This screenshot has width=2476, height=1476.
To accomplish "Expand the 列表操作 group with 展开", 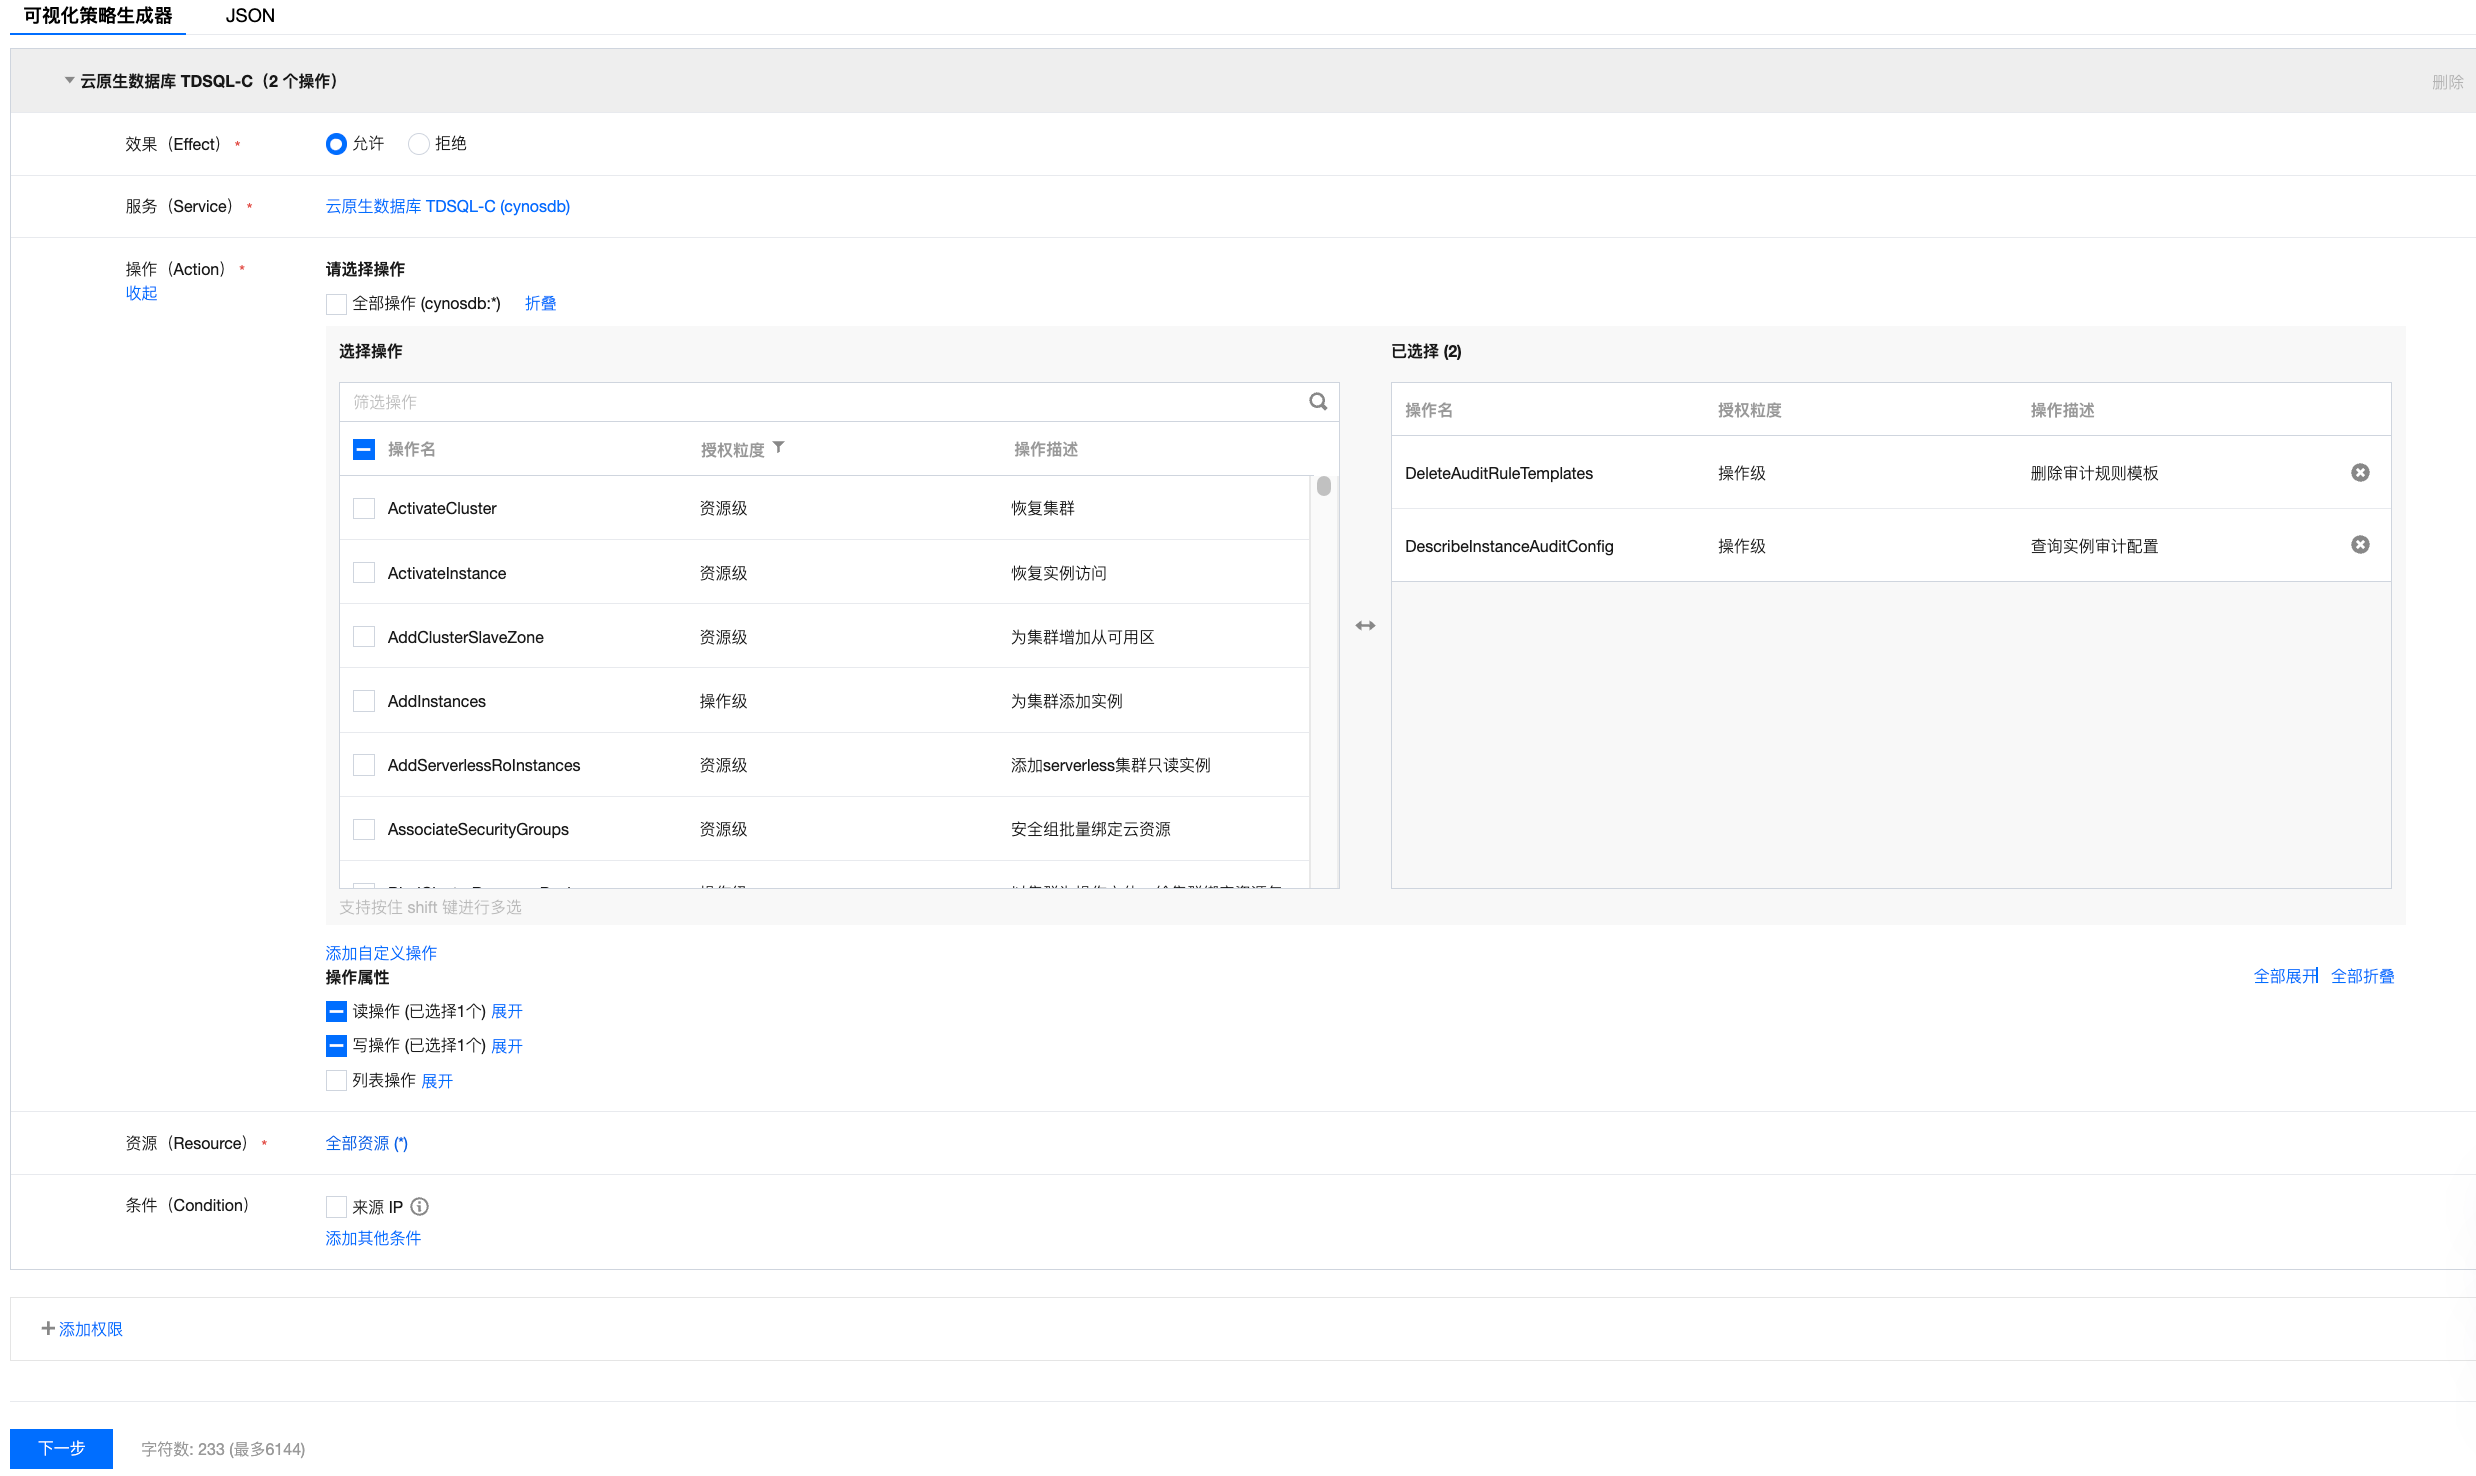I will tap(437, 1080).
